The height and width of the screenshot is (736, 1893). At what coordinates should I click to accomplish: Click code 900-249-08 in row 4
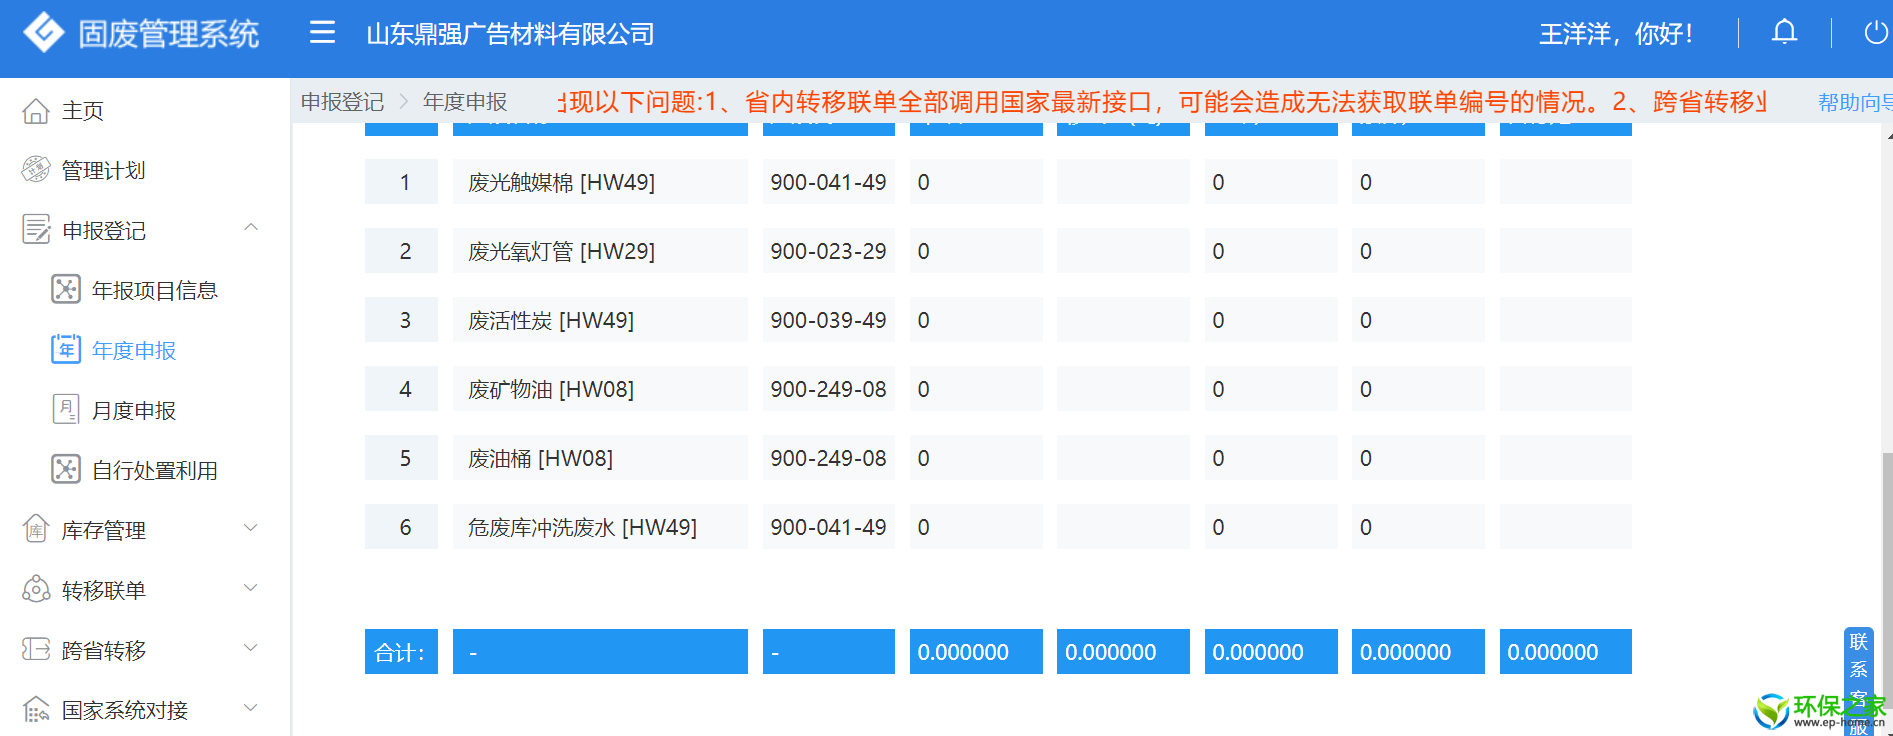(828, 389)
